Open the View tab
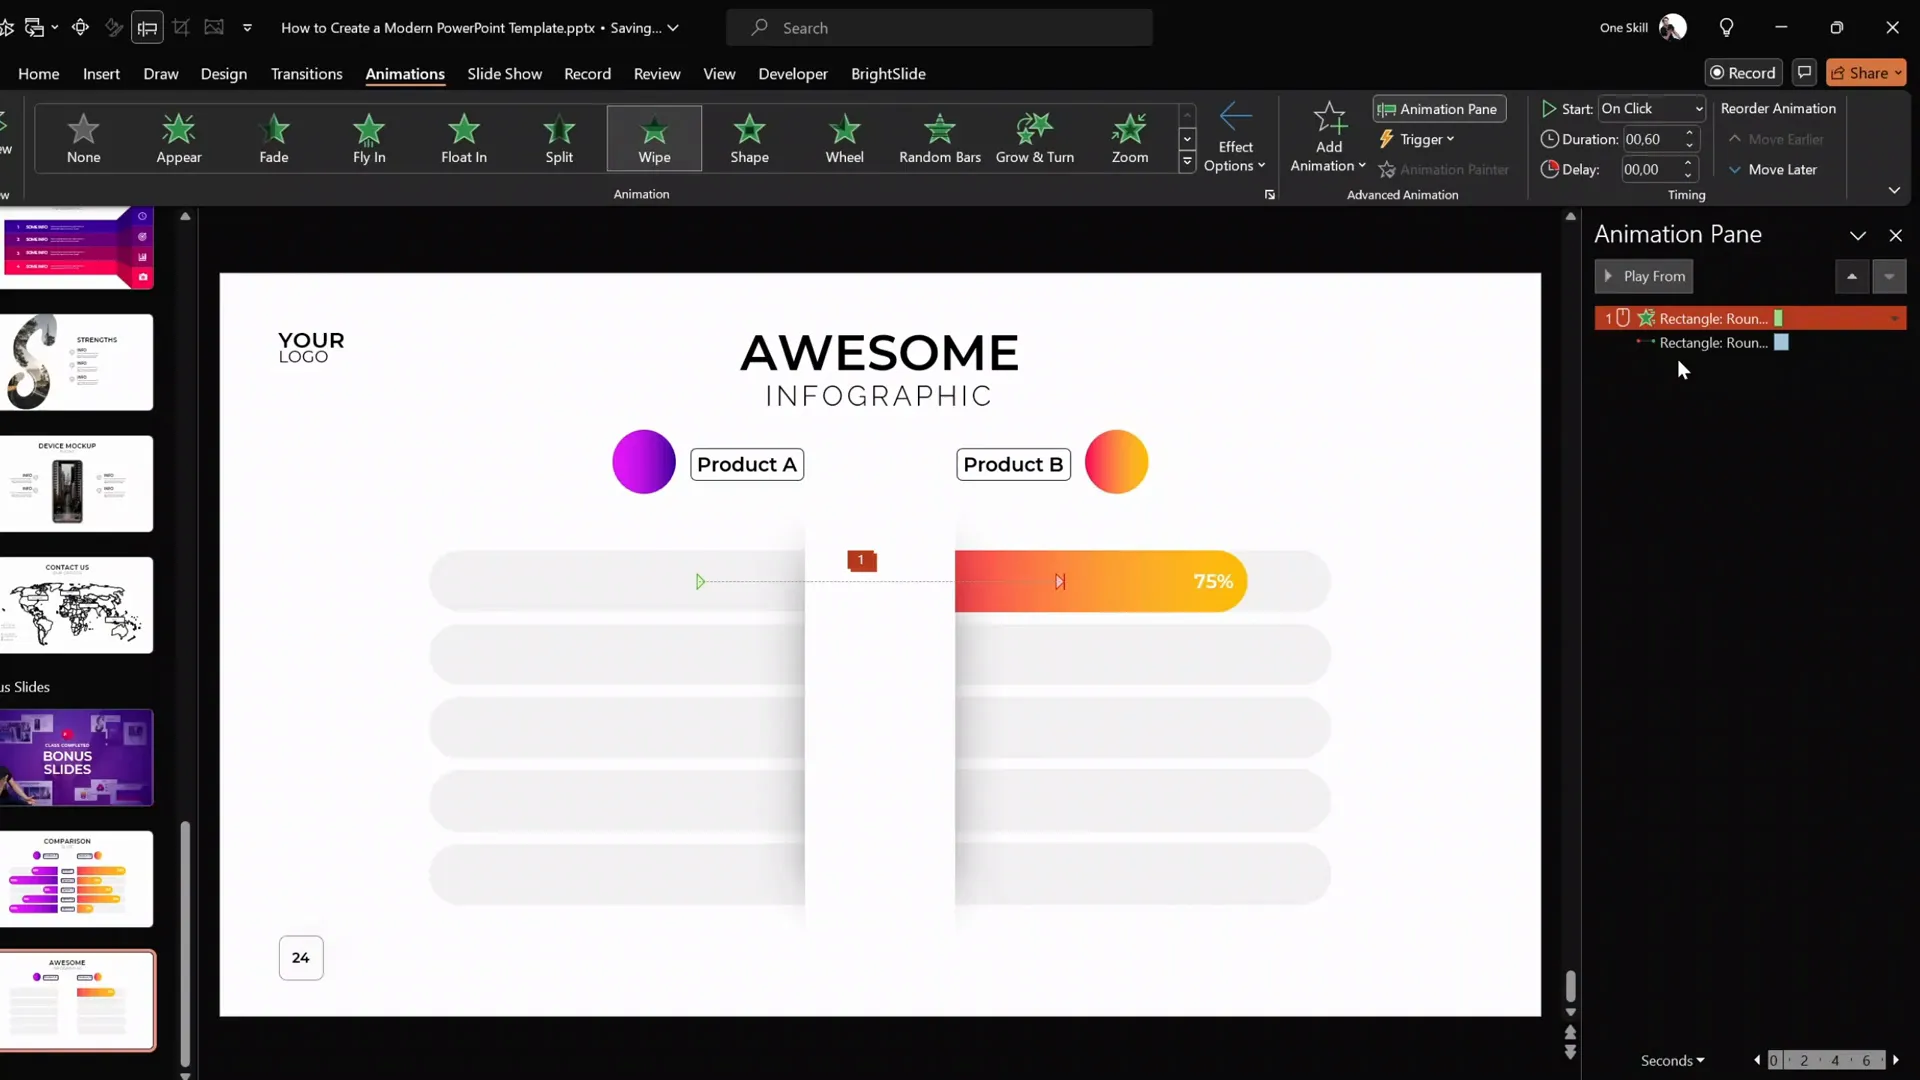The image size is (1920, 1080). click(719, 74)
